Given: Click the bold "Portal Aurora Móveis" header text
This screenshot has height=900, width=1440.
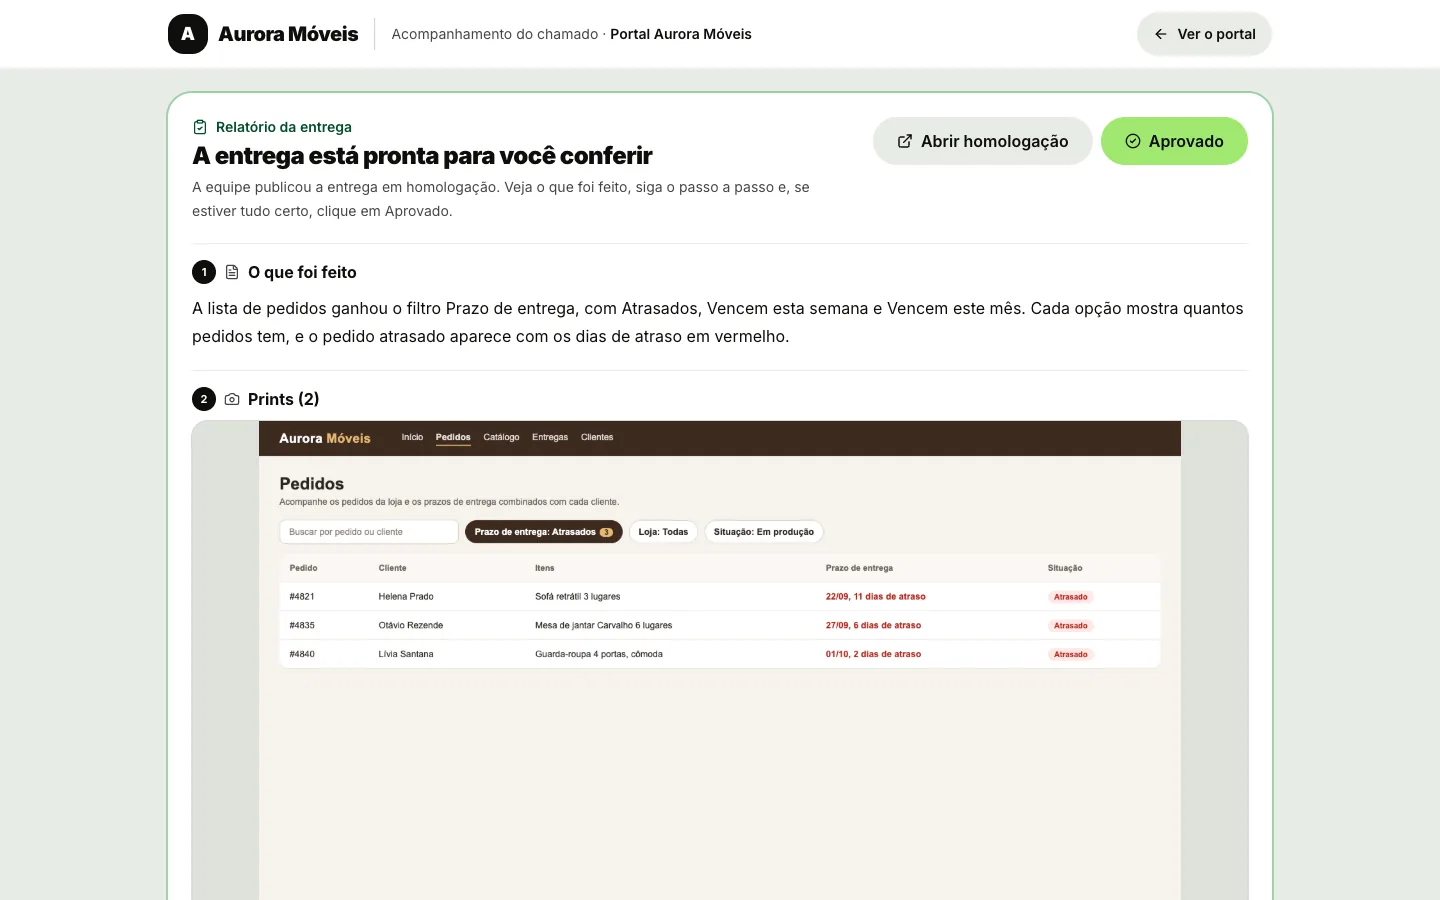Looking at the screenshot, I should [681, 34].
